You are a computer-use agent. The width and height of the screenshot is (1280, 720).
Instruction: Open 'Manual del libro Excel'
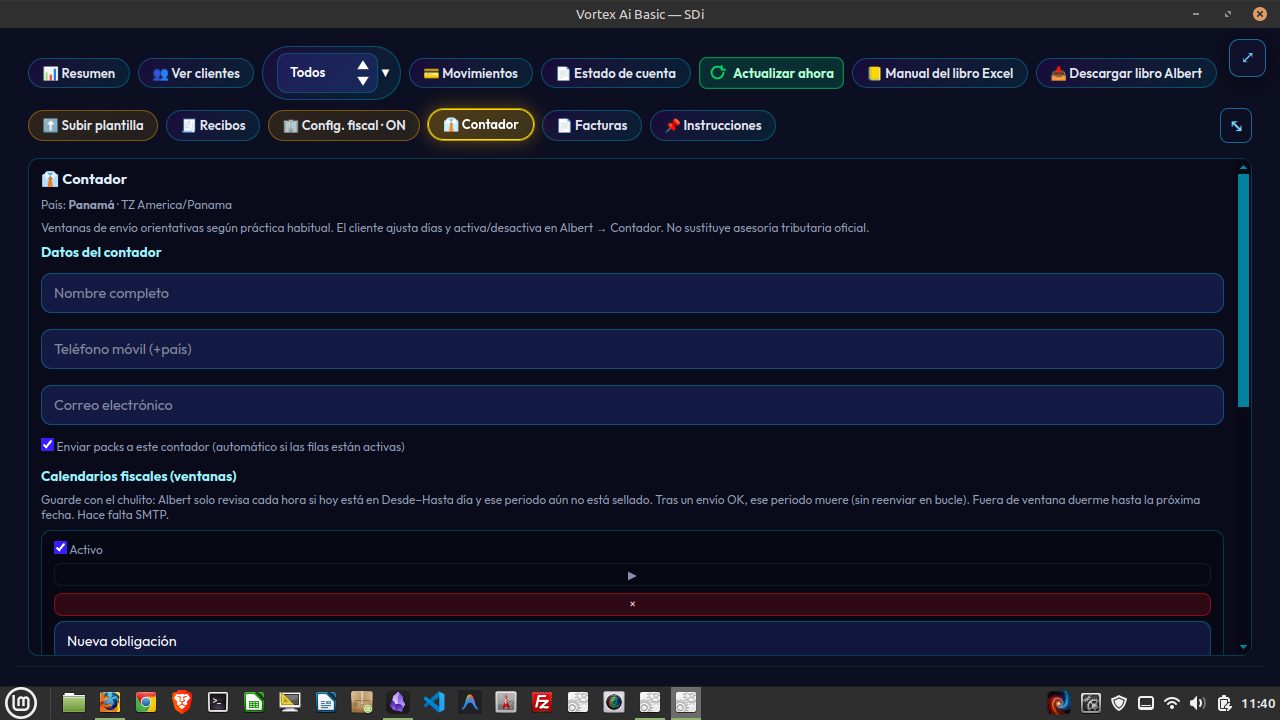[x=940, y=73]
